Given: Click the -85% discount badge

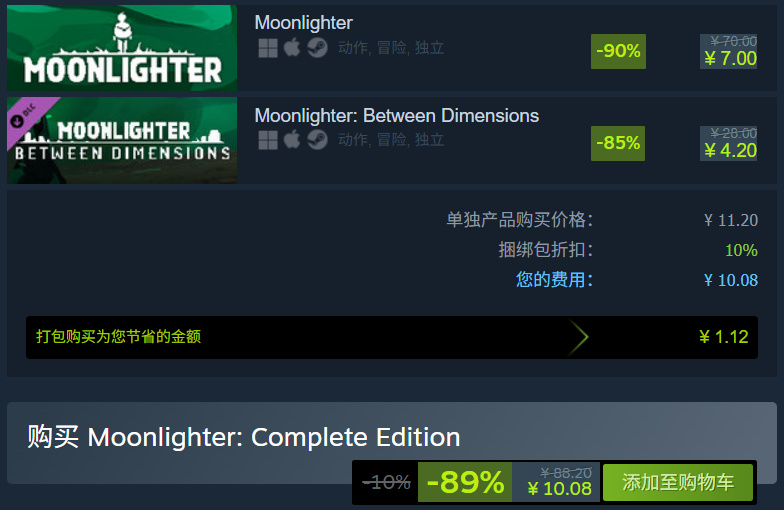Looking at the screenshot, I should pyautogui.click(x=618, y=144).
